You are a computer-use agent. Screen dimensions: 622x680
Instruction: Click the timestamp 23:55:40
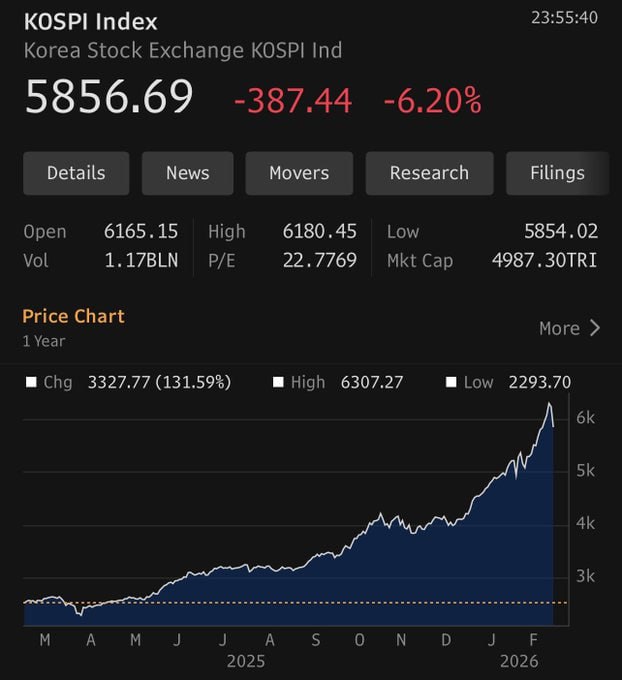click(564, 18)
